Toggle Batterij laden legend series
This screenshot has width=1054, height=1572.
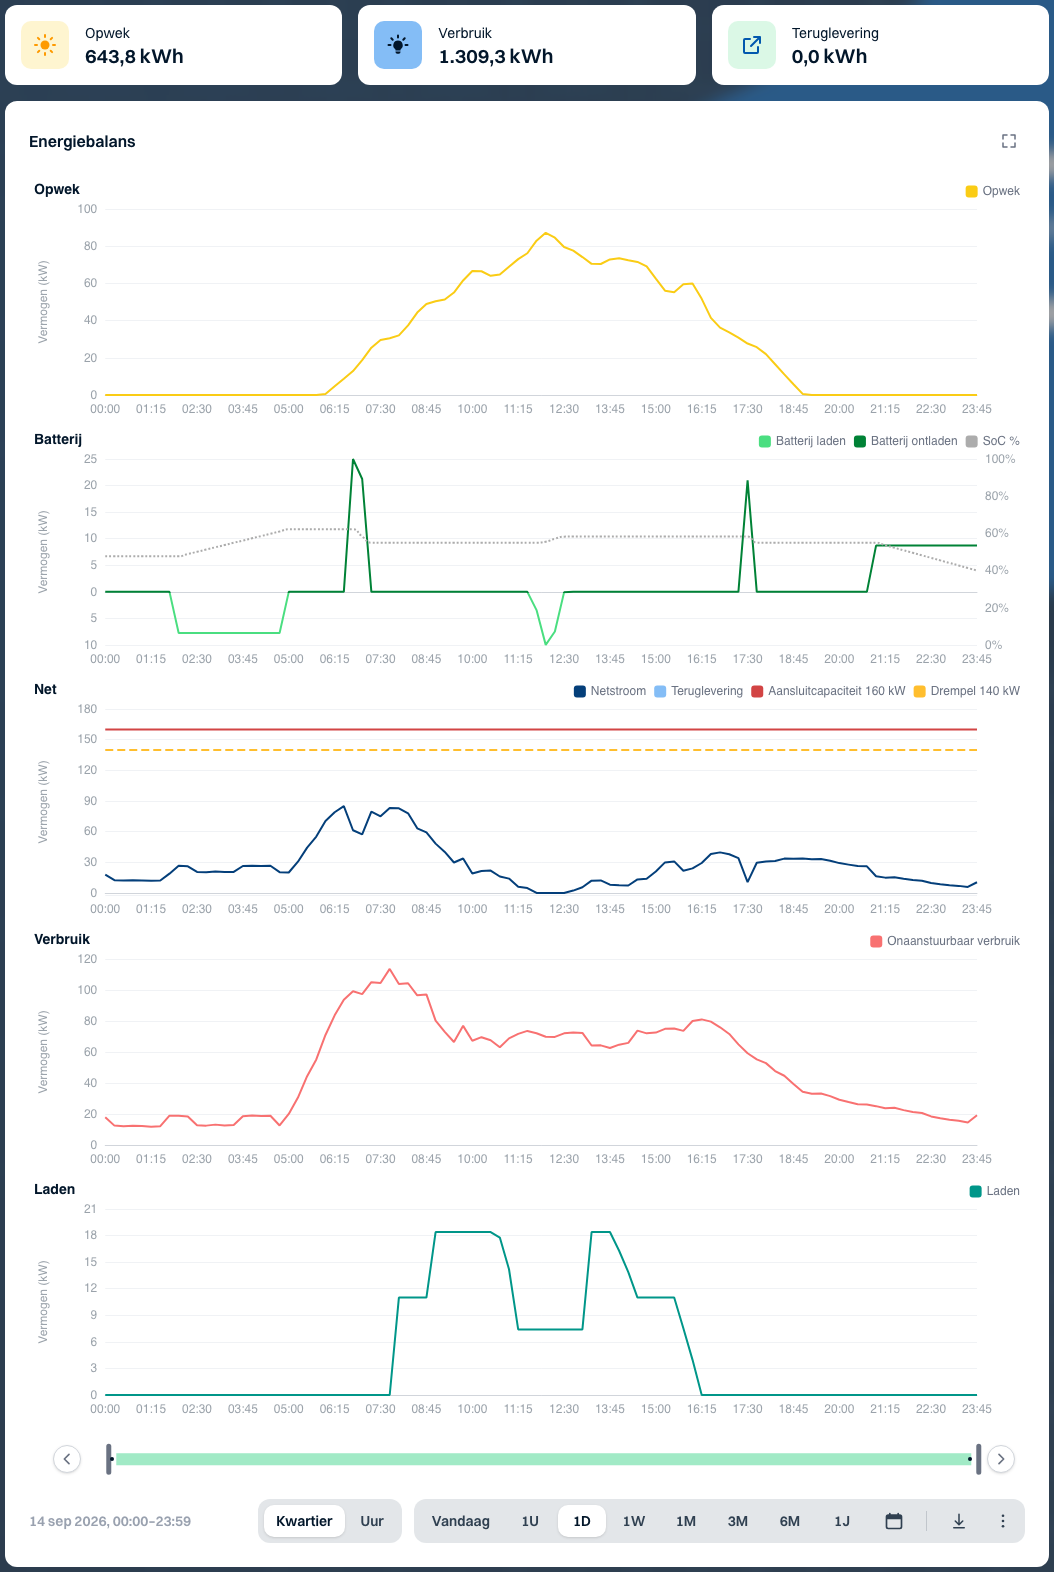pyautogui.click(x=803, y=441)
